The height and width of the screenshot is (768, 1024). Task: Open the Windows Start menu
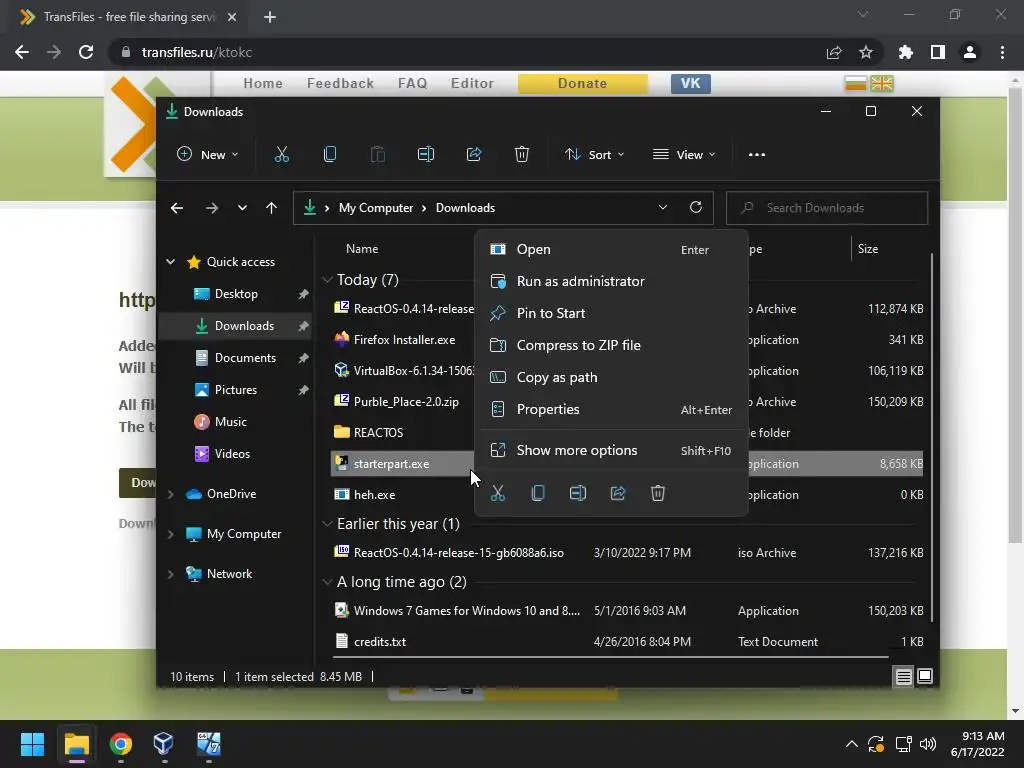coord(32,744)
